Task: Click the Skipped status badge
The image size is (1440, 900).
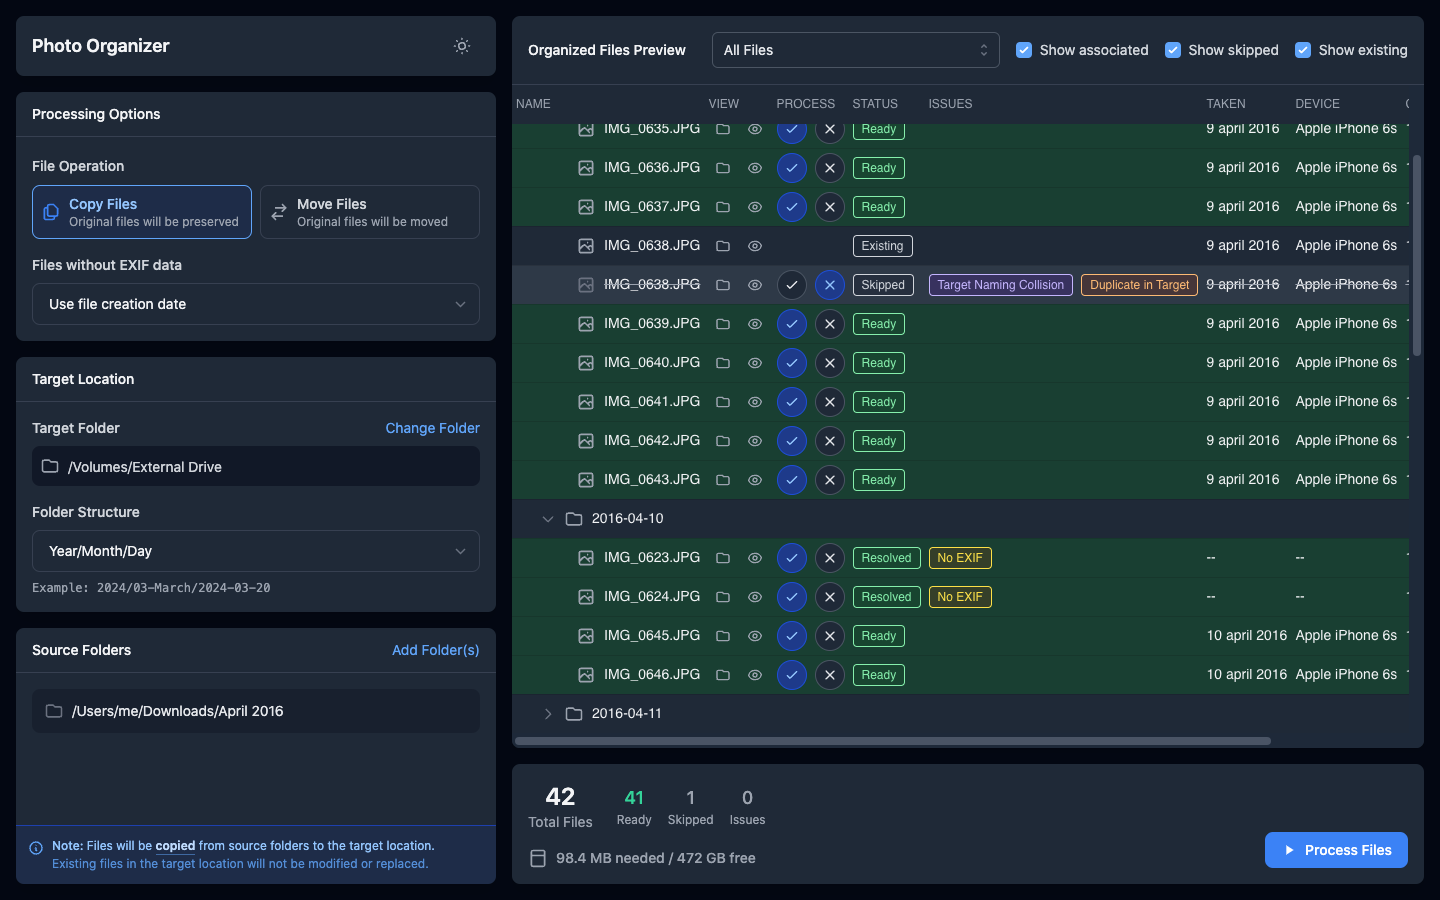Action: 883,285
